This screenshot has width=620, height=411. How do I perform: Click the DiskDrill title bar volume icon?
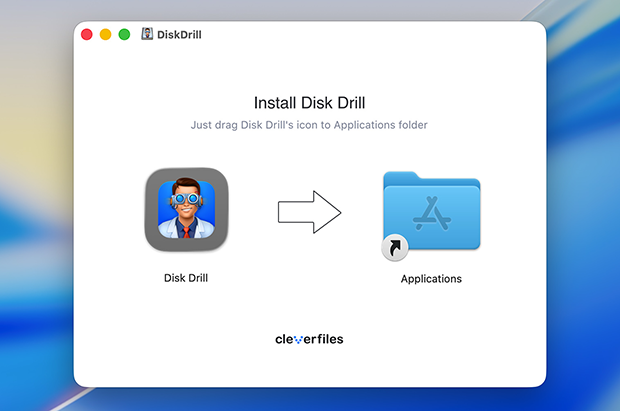(x=147, y=34)
